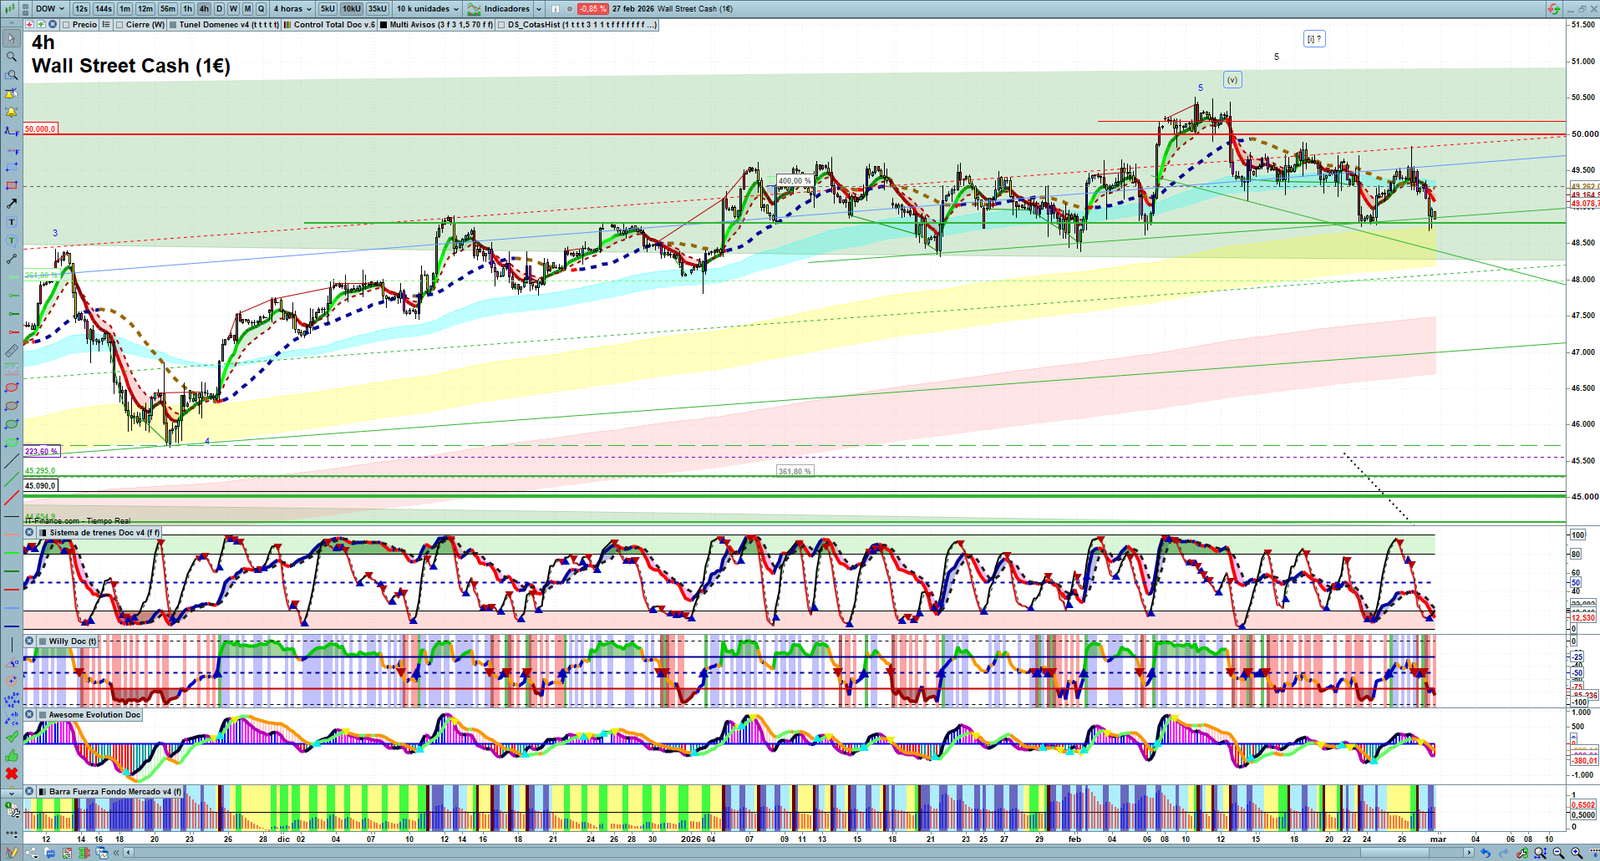
Task: Open the DOW instrument dropdown
Action: [49, 9]
